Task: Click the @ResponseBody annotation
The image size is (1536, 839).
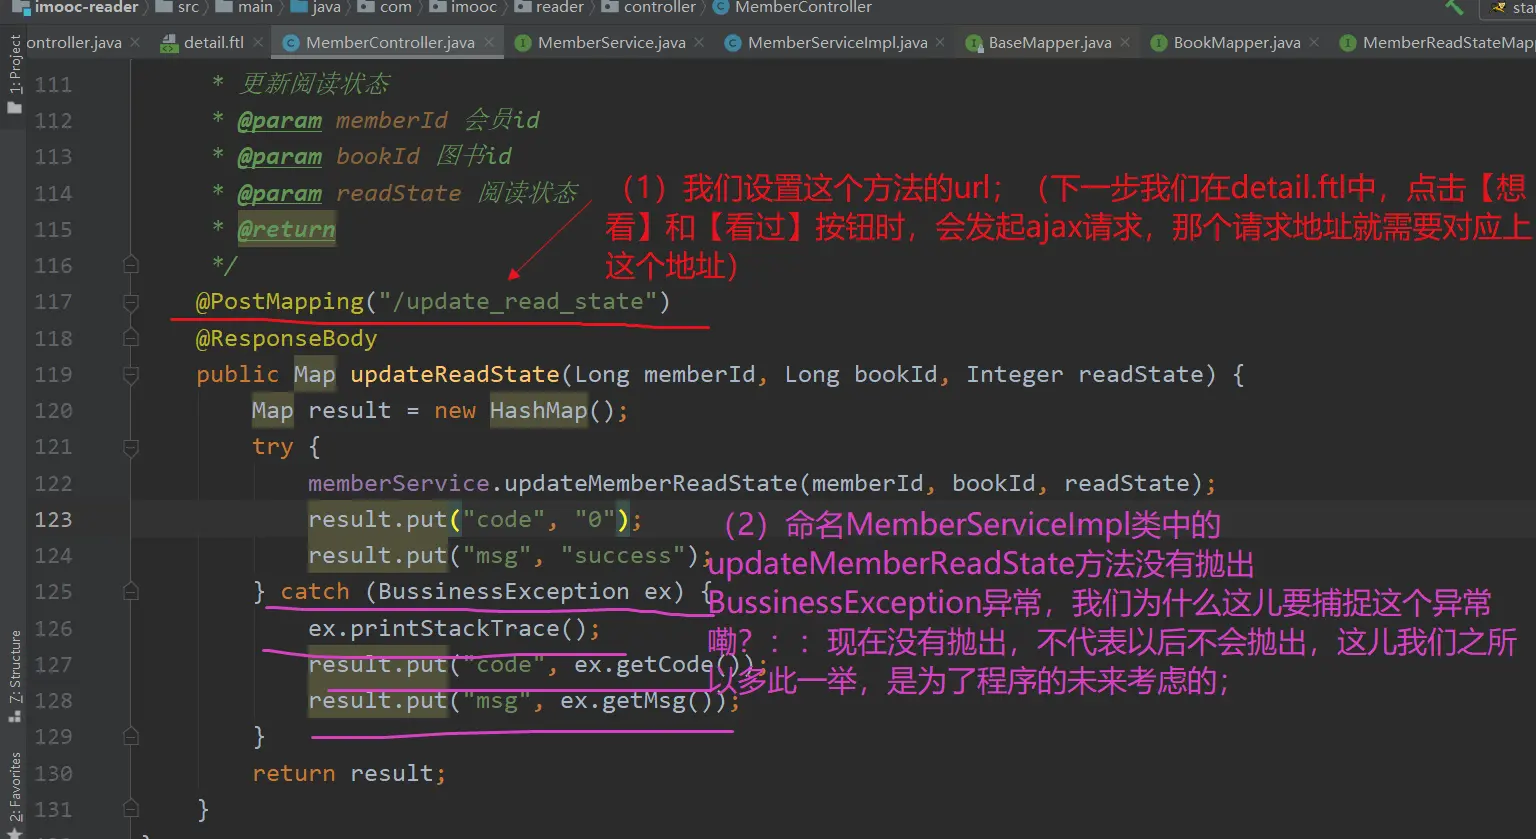Action: tap(286, 339)
